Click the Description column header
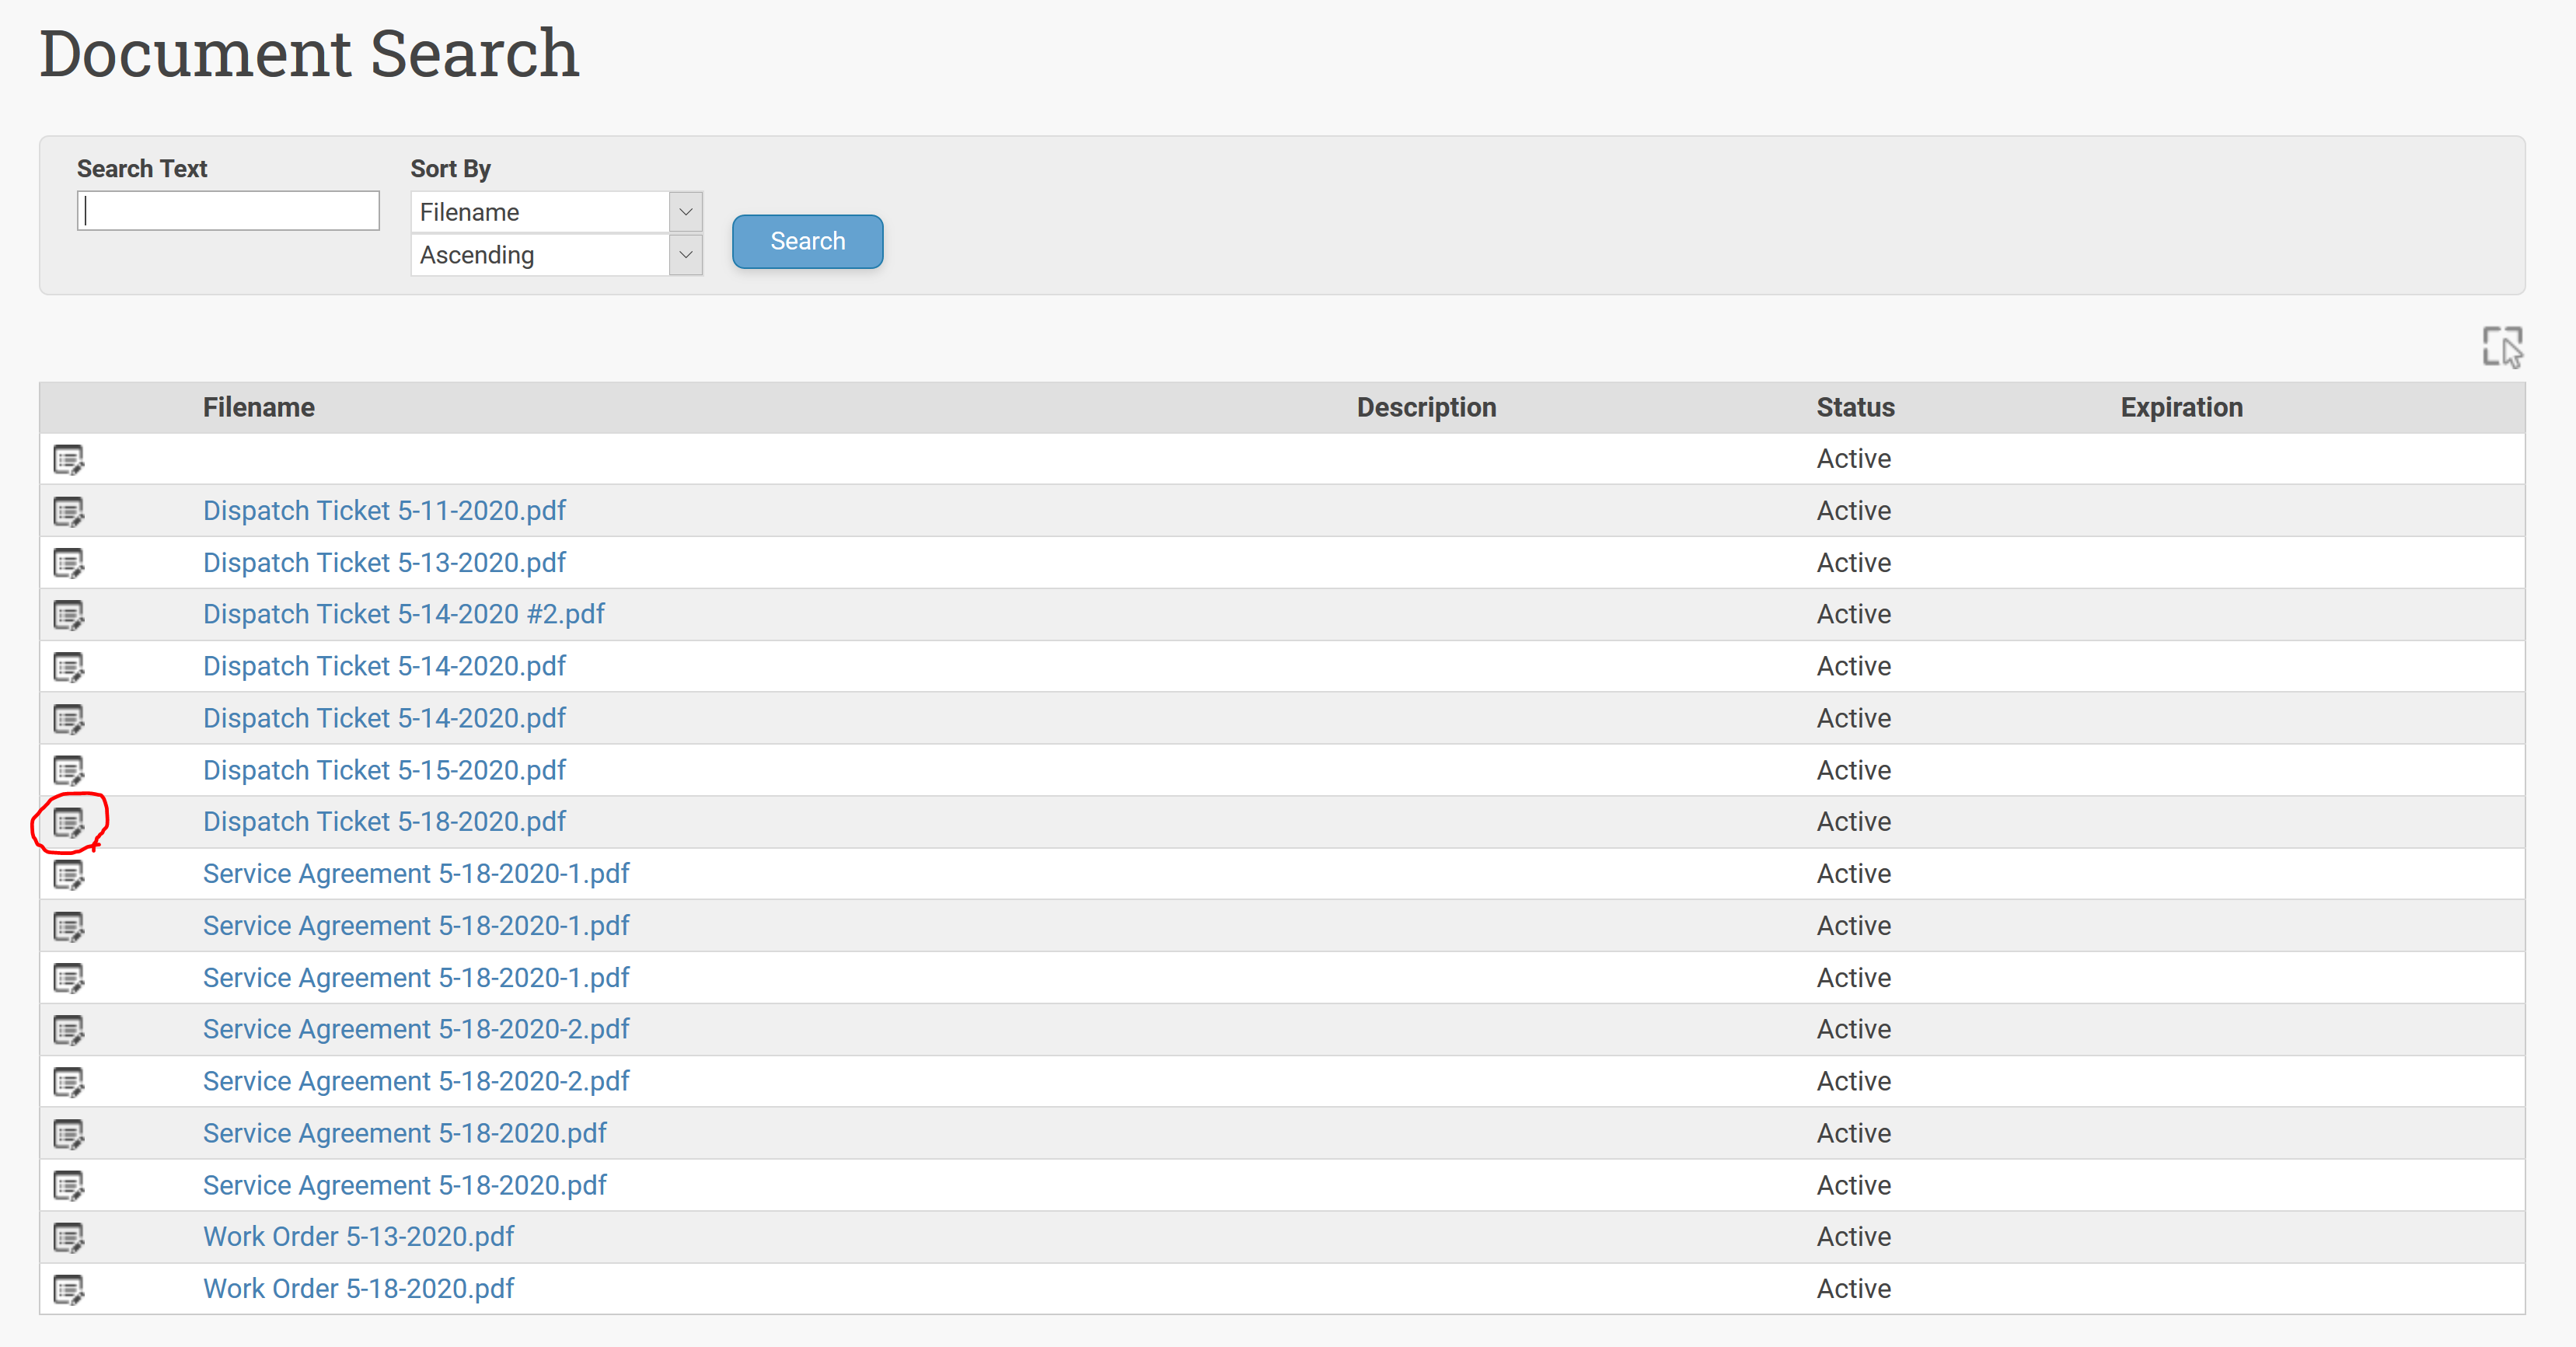2576x1347 pixels. tap(1426, 408)
